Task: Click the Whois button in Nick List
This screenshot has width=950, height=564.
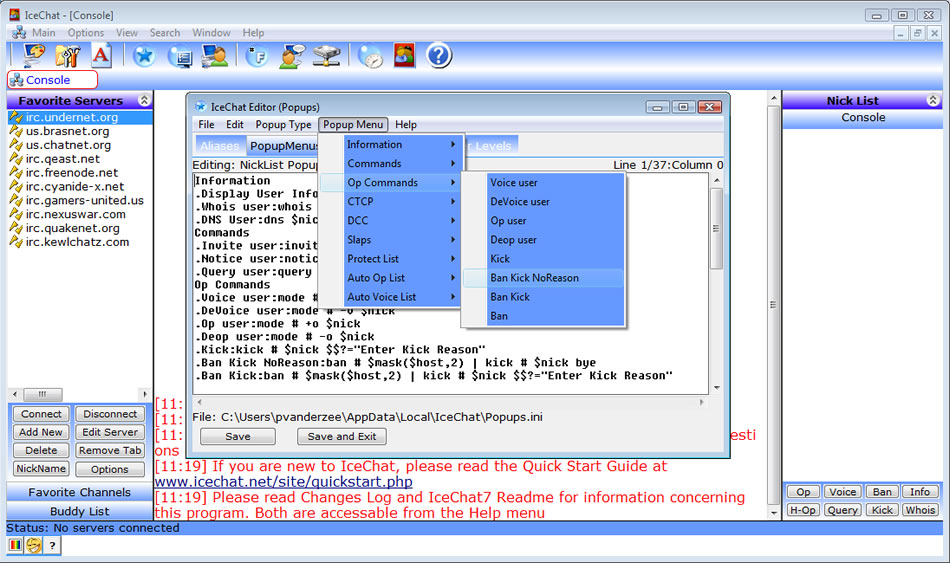Action: tap(920, 510)
